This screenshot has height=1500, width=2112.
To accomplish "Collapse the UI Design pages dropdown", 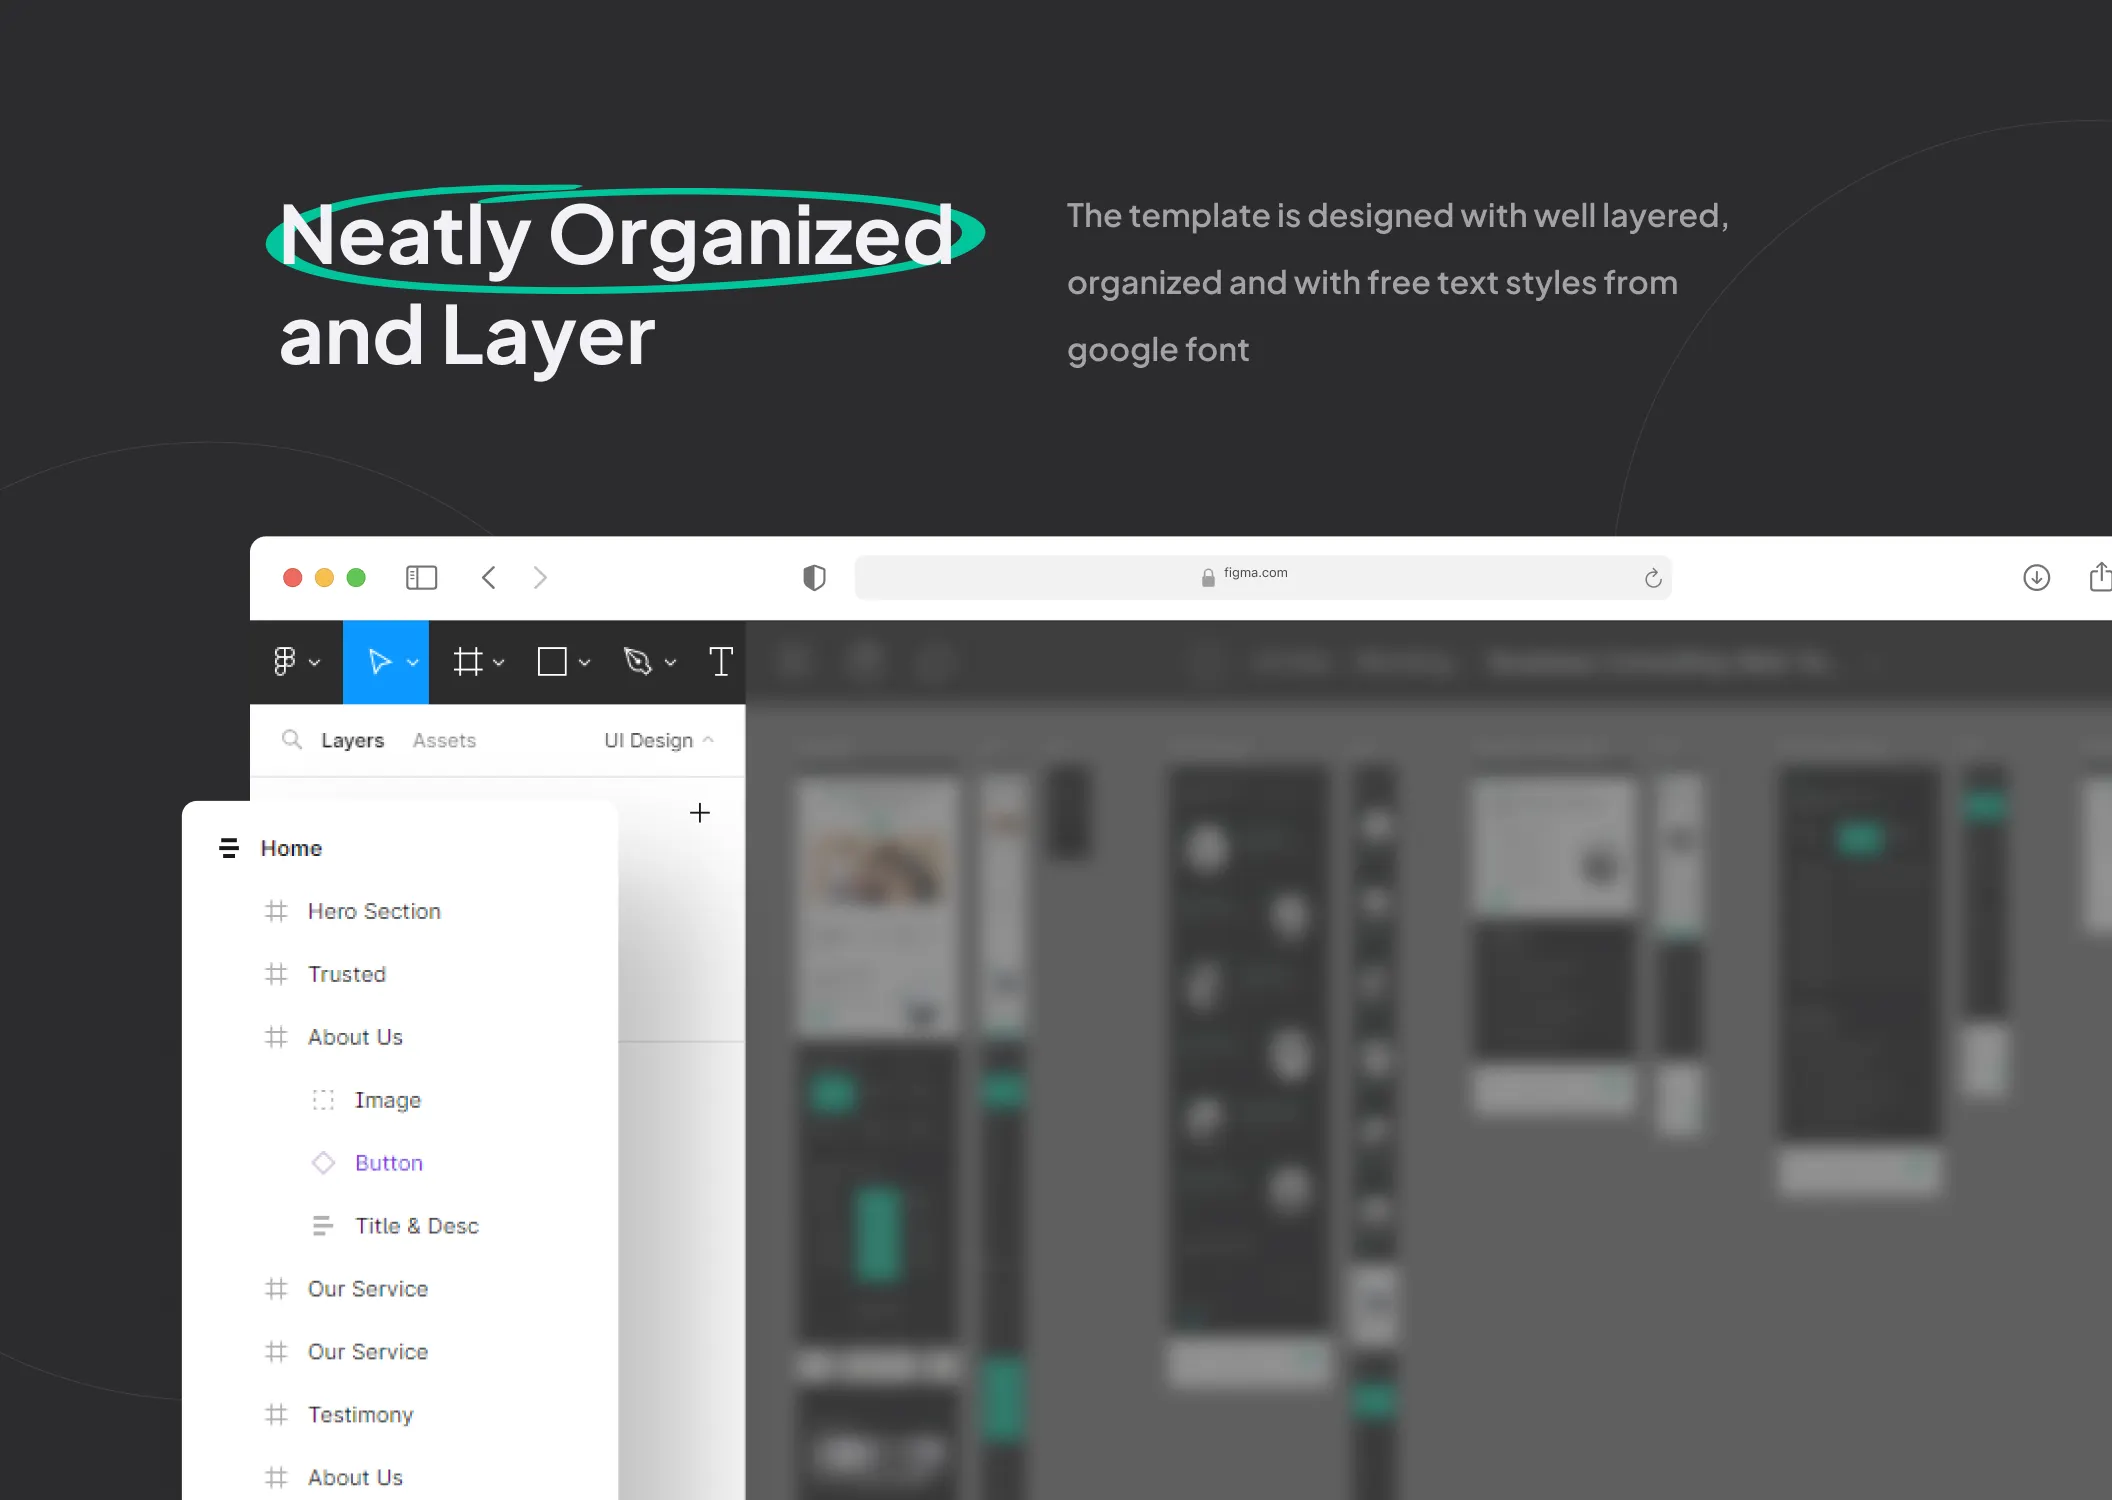I will 659,740.
